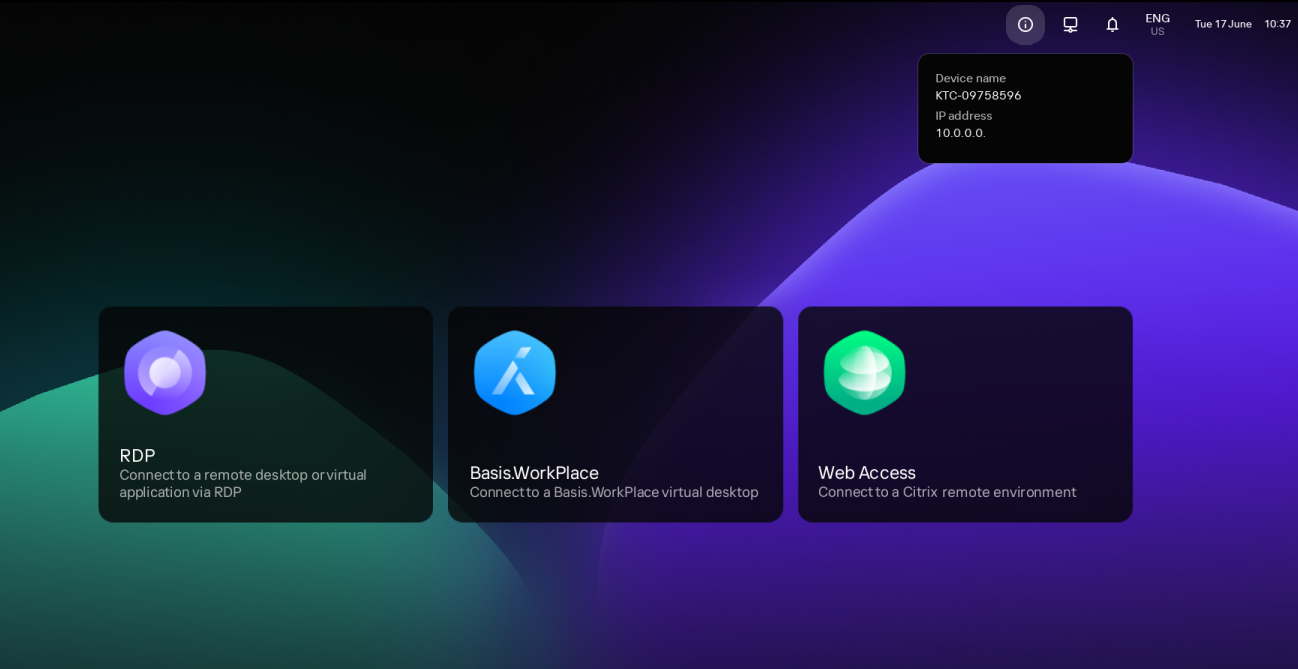This screenshot has width=1298, height=669.
Task: Click the date Tue 17 June
Action: pyautogui.click(x=1223, y=24)
